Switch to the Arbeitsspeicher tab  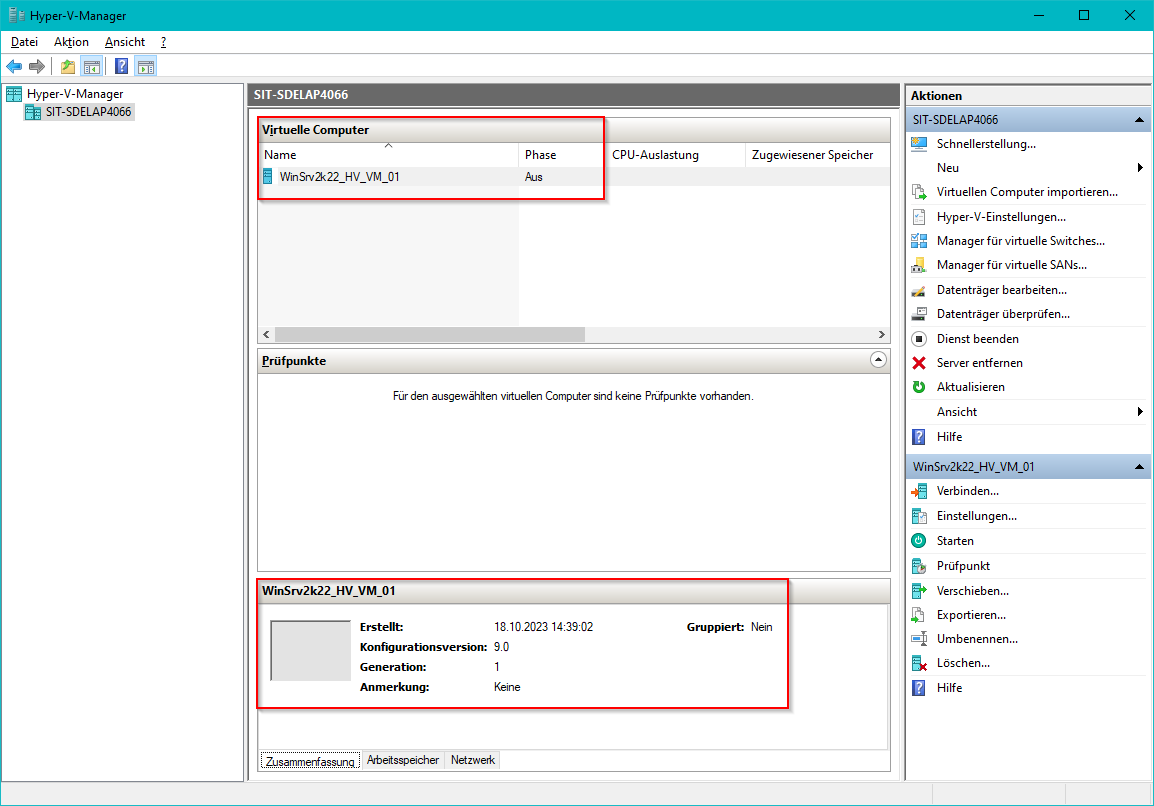403,760
